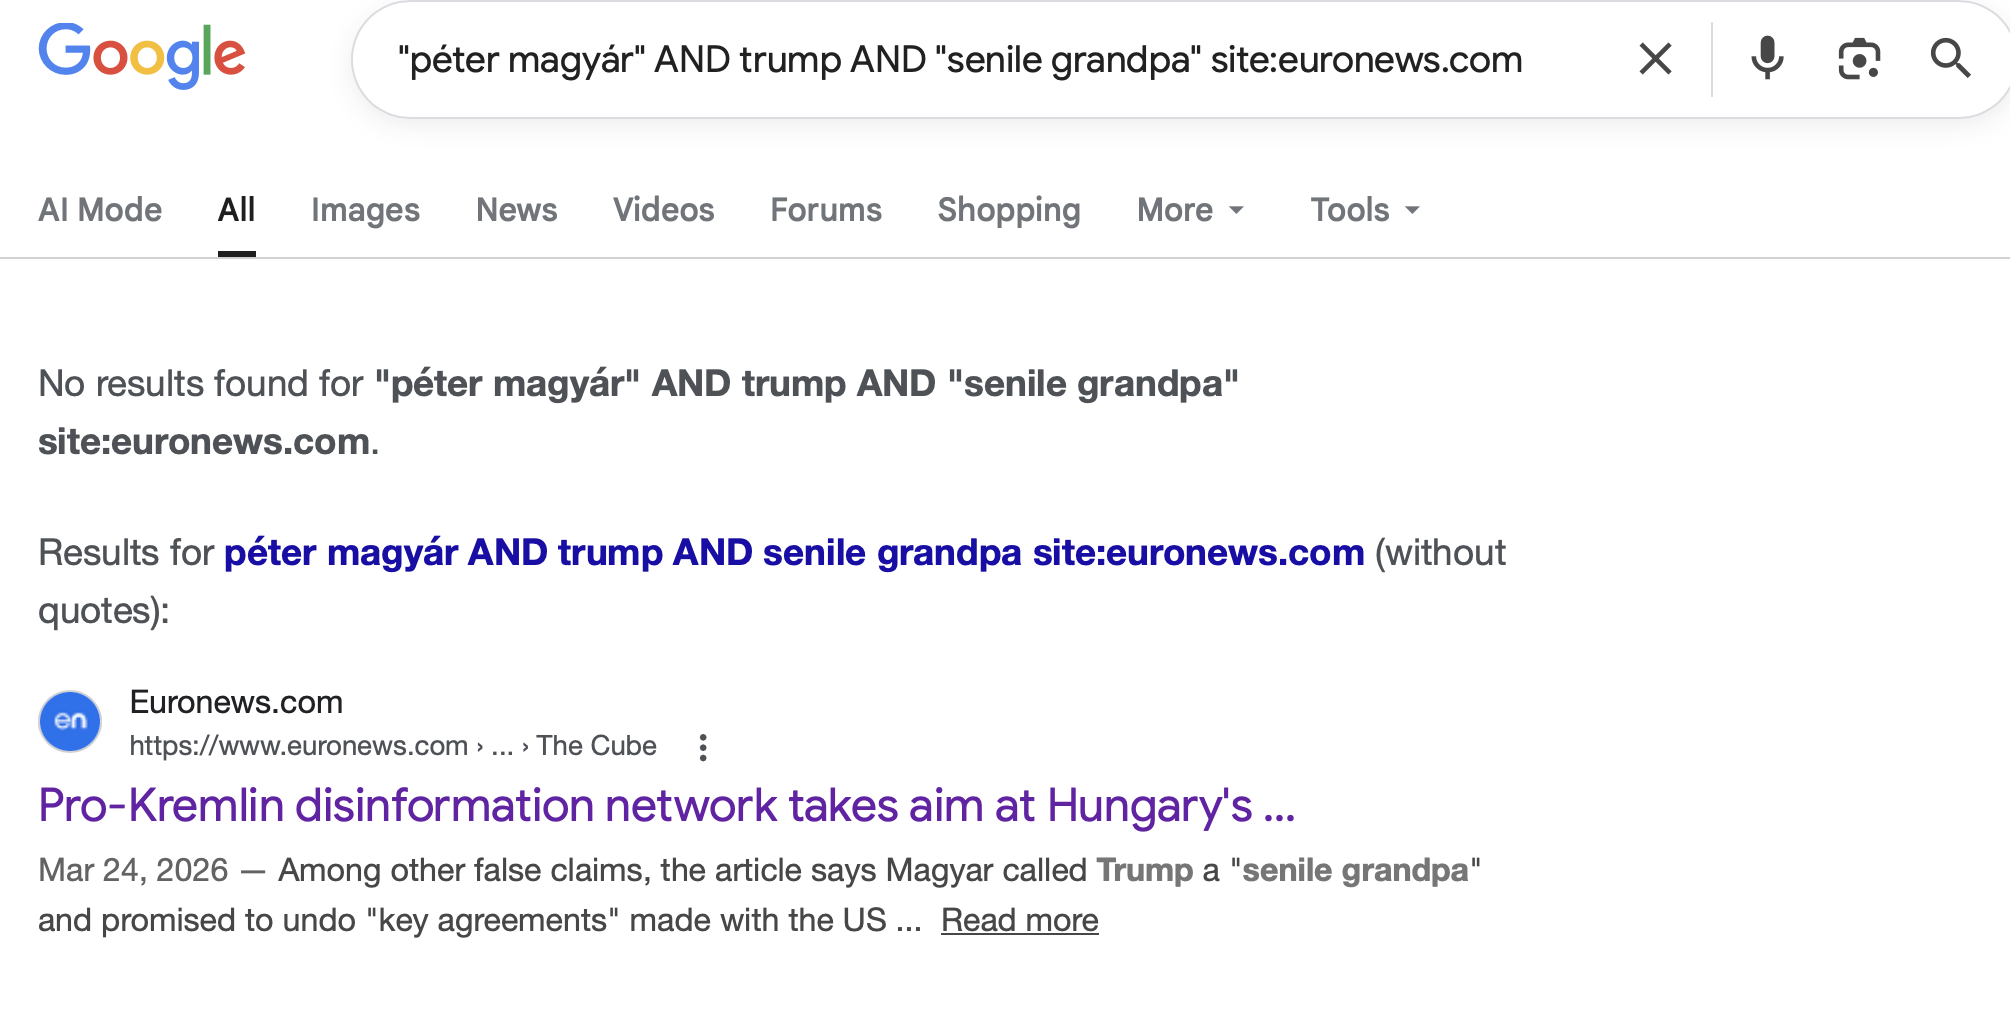
Task: Open search by image camera icon
Action: click(x=1859, y=59)
